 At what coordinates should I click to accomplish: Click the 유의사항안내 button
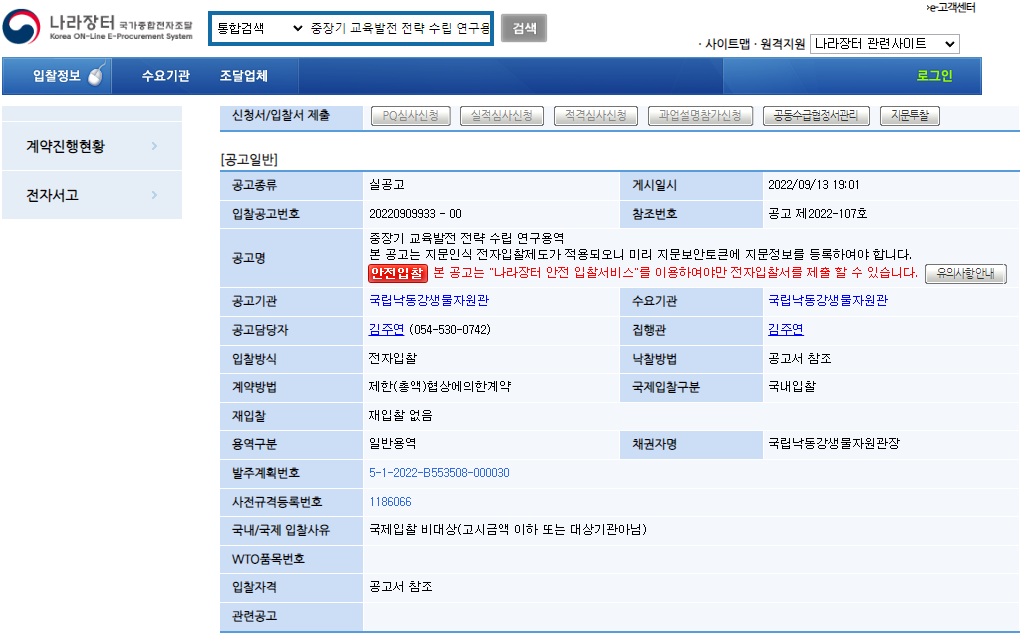point(965,273)
